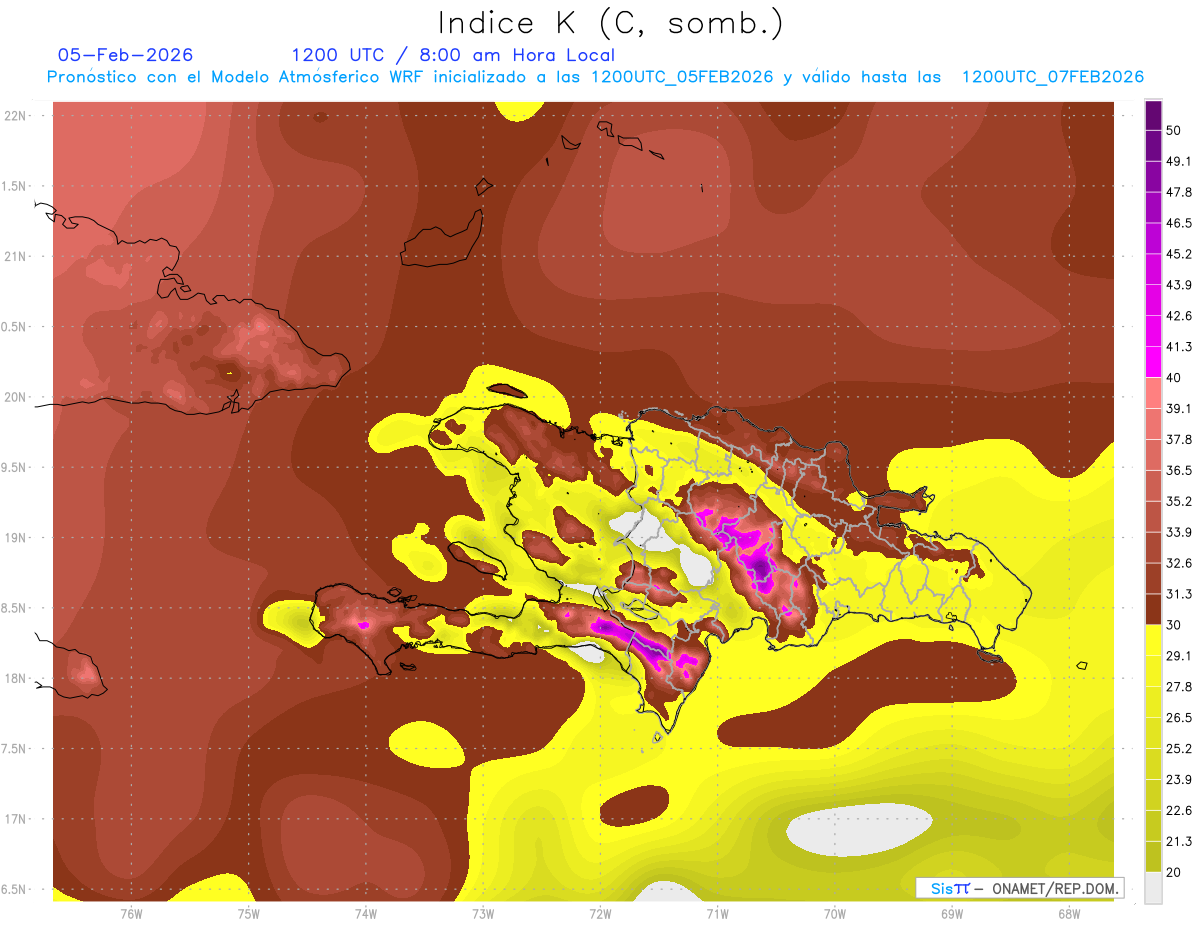Click the legend value '37.8'
Image resolution: width=1200 pixels, height=927 pixels.
coord(1179,439)
